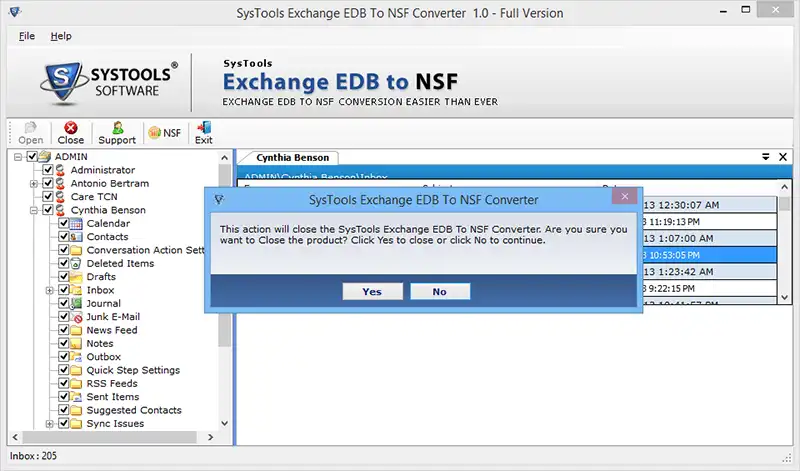This screenshot has height=471, width=800.
Task: Uncheck the Care TCN checkbox
Action: [x=48, y=196]
